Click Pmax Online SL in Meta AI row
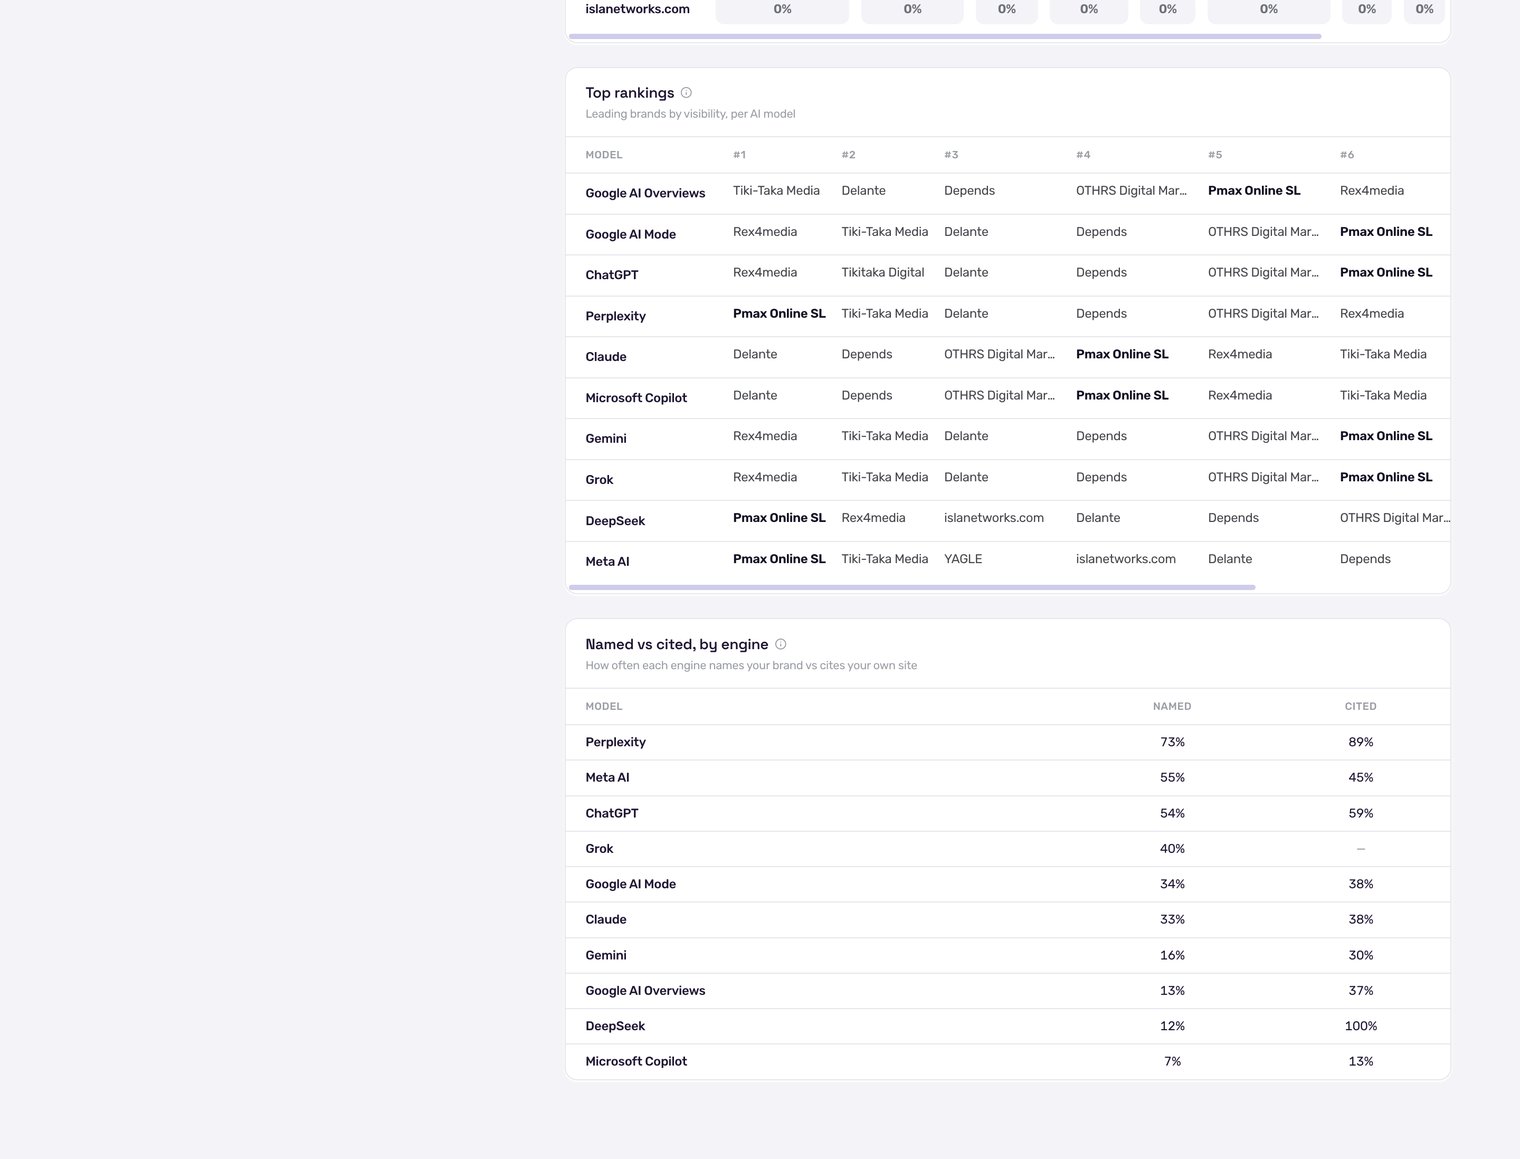 point(779,559)
